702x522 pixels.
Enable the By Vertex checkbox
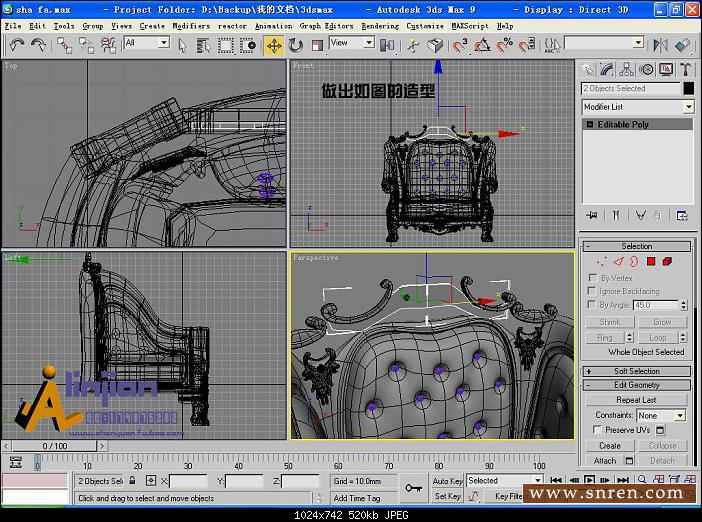592,278
